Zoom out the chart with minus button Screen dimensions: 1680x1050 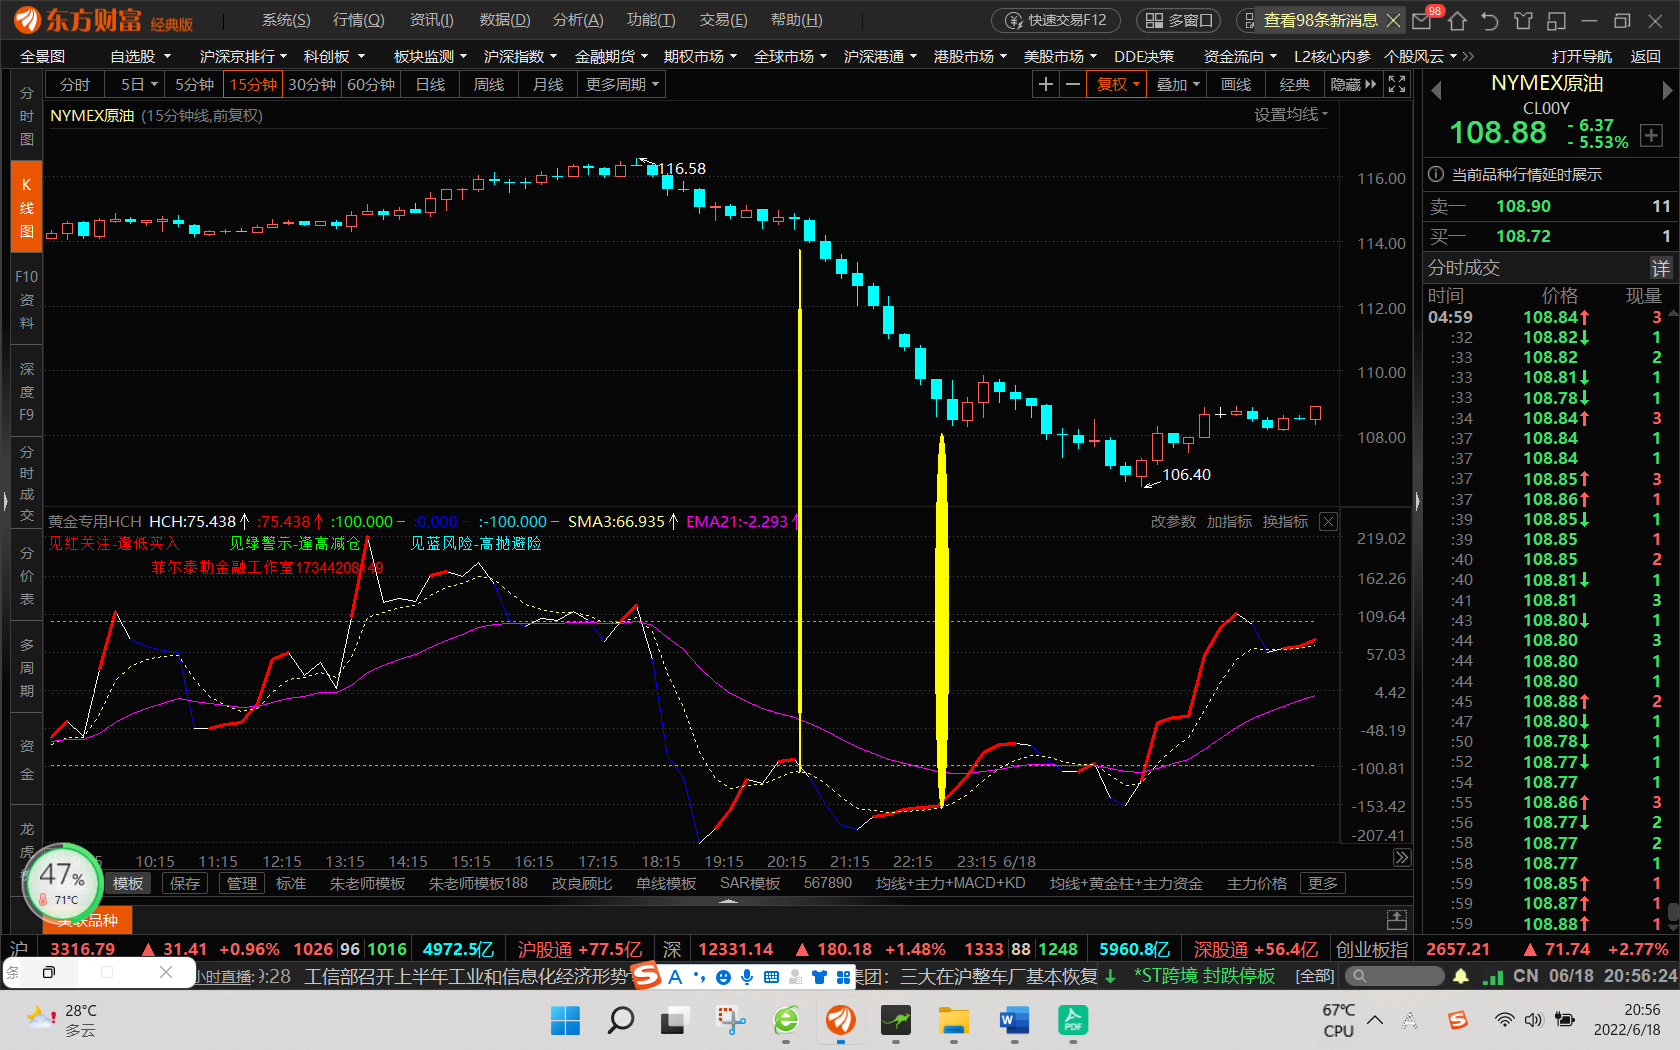[x=1073, y=85]
